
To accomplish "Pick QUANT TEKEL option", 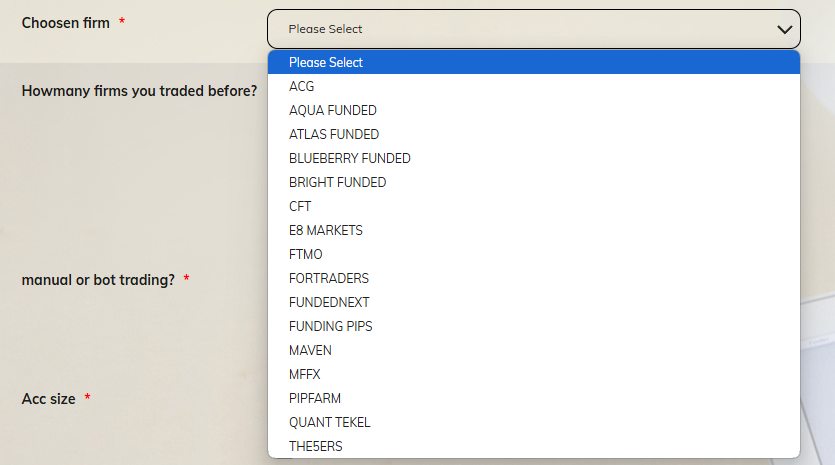I will 534,422.
